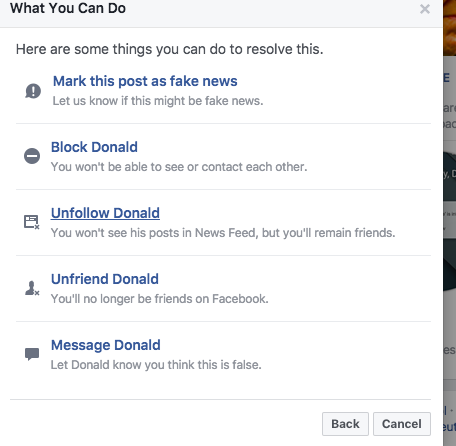Click 'Let us know if this might be fake news'
This screenshot has width=456, height=446.
[158, 101]
